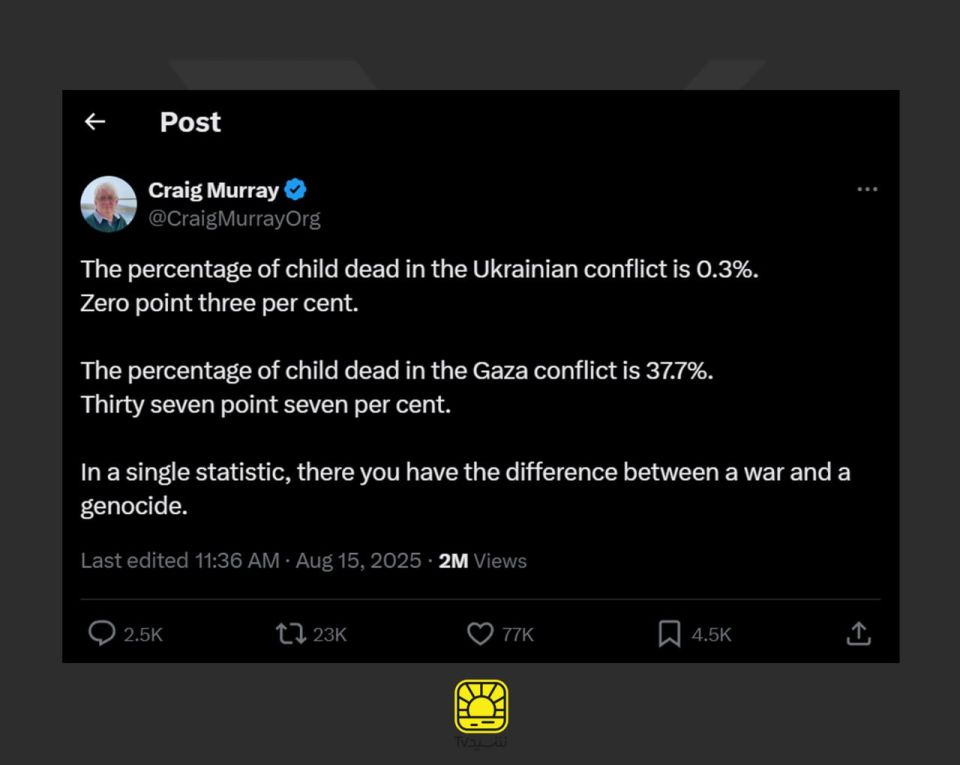Screen dimensions: 960x765
Task: Click the Craig Murray display name
Action: 213,189
